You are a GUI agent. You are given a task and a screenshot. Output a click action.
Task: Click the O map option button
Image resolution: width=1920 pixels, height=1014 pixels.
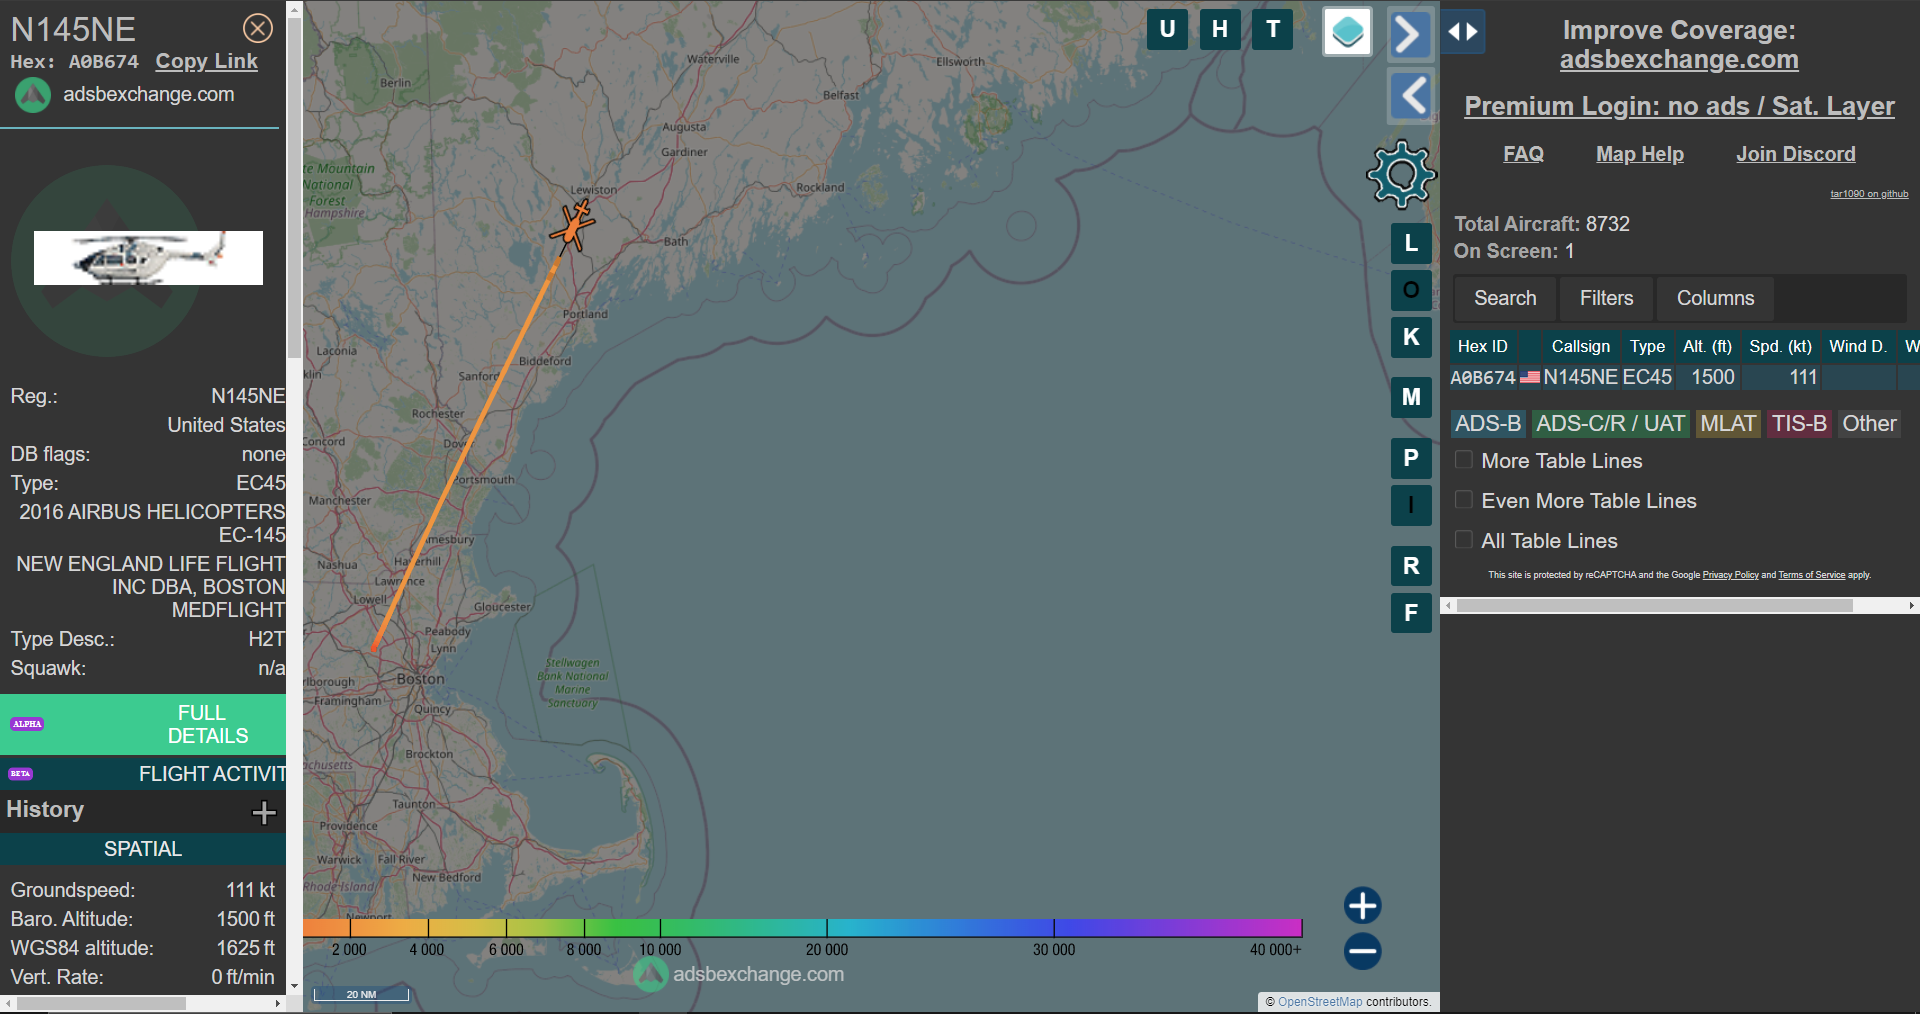coord(1411,290)
